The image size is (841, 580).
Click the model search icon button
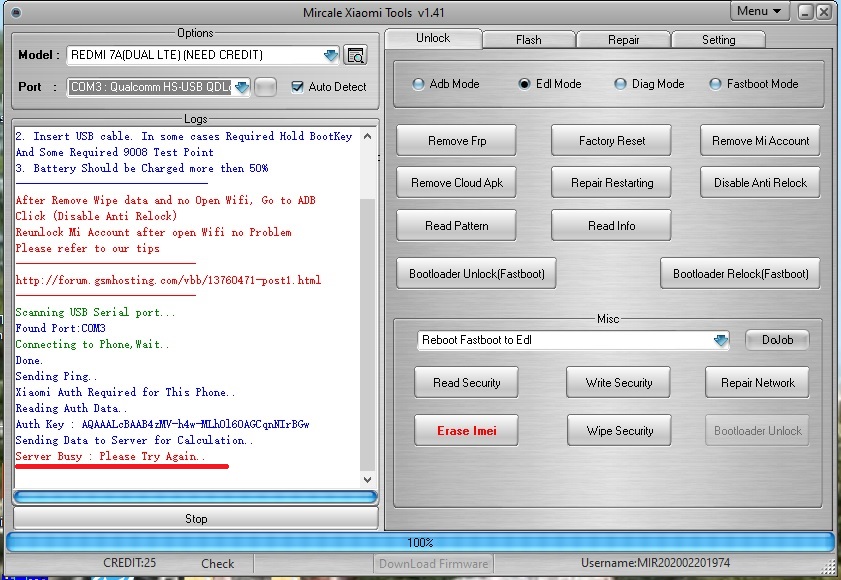[x=355, y=55]
